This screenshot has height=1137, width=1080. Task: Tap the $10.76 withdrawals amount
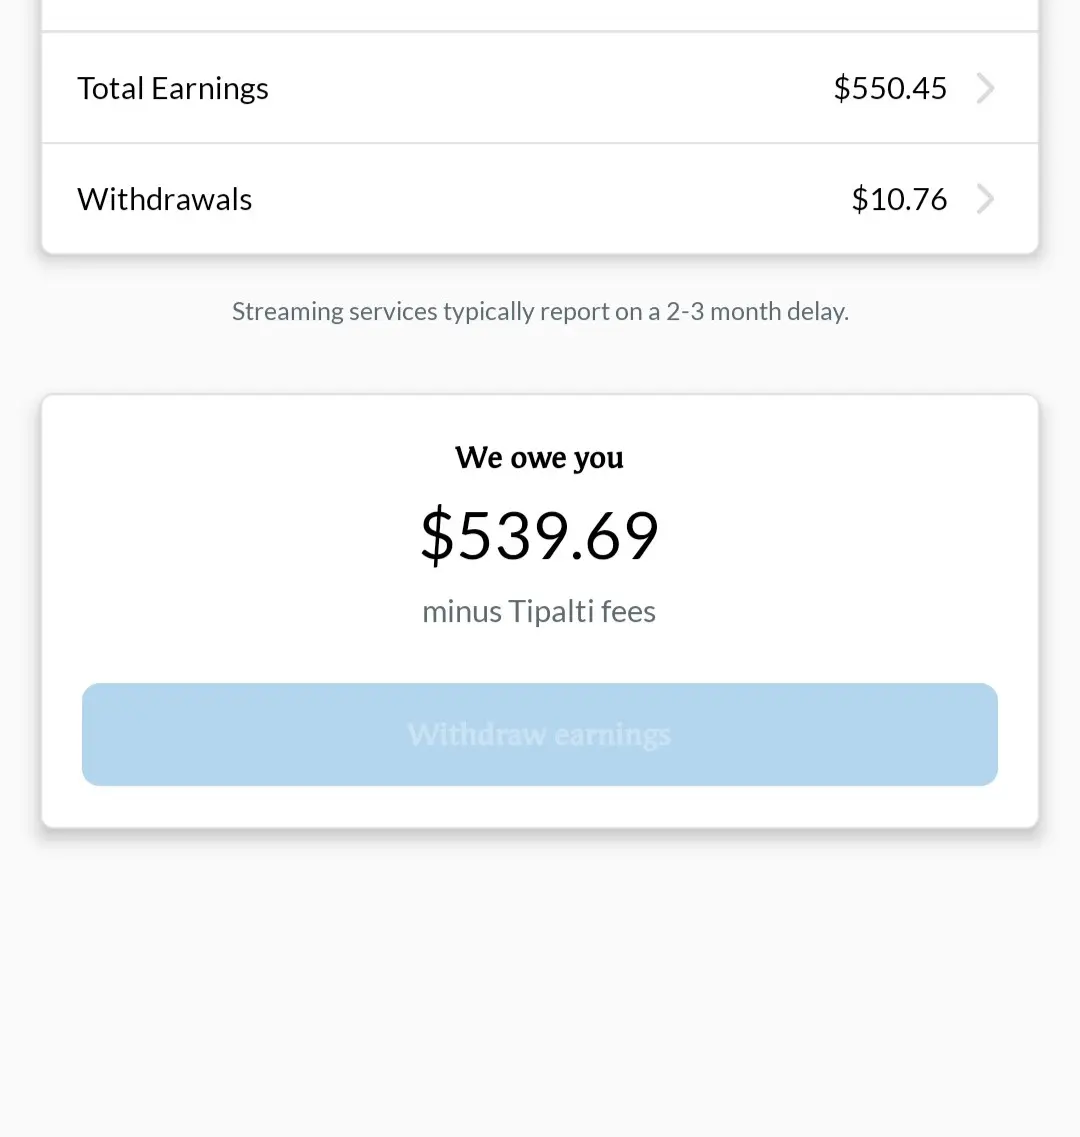(899, 199)
